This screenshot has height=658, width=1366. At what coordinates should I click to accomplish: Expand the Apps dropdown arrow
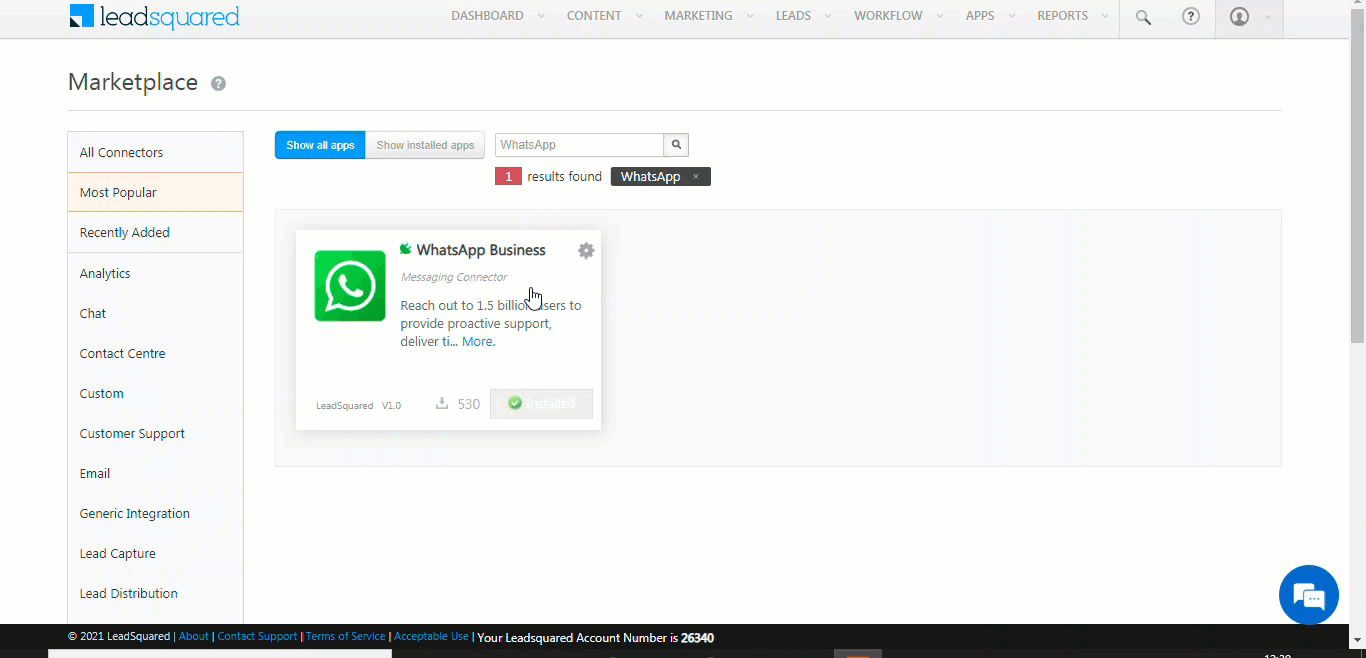(x=1012, y=17)
